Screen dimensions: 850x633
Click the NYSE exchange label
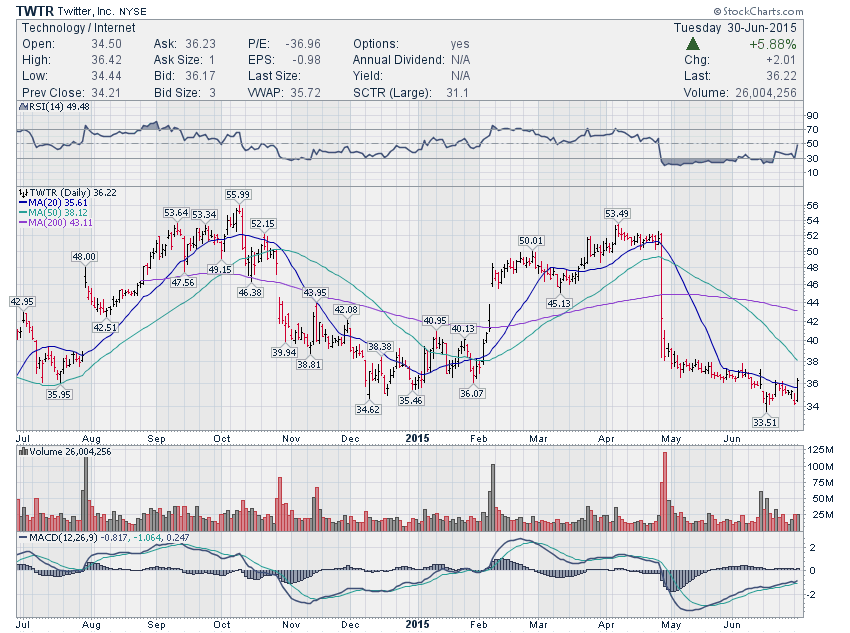tap(132, 11)
